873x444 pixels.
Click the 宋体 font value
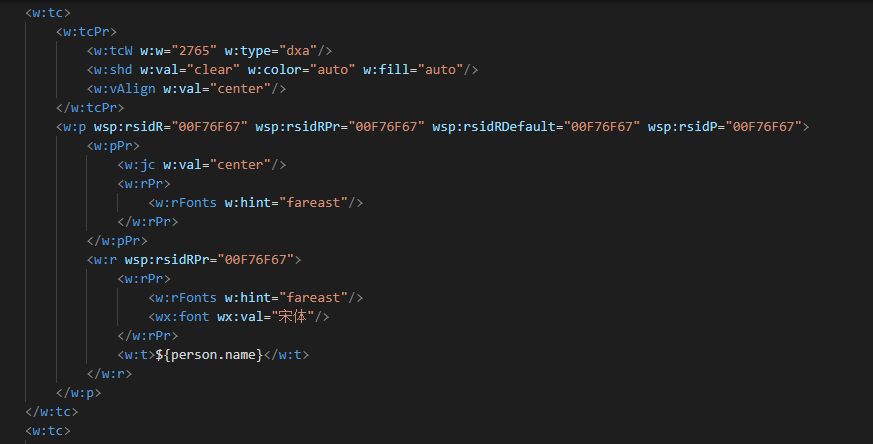pyautogui.click(x=297, y=316)
